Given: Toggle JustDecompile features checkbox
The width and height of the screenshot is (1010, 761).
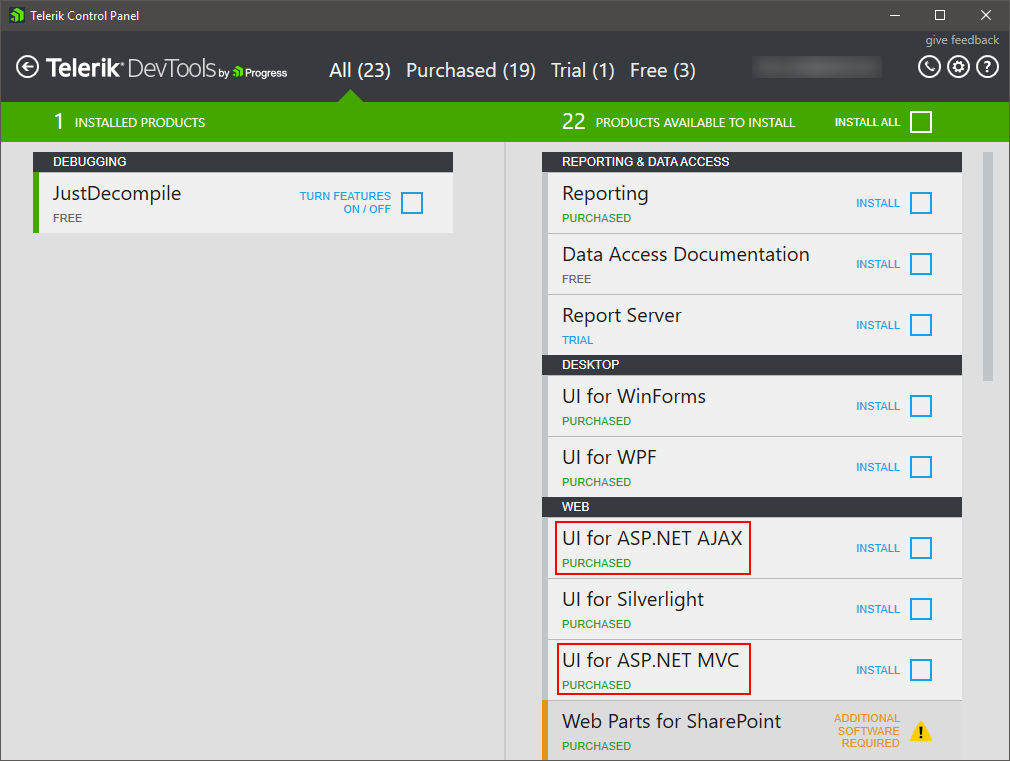Looking at the screenshot, I should 412,202.
